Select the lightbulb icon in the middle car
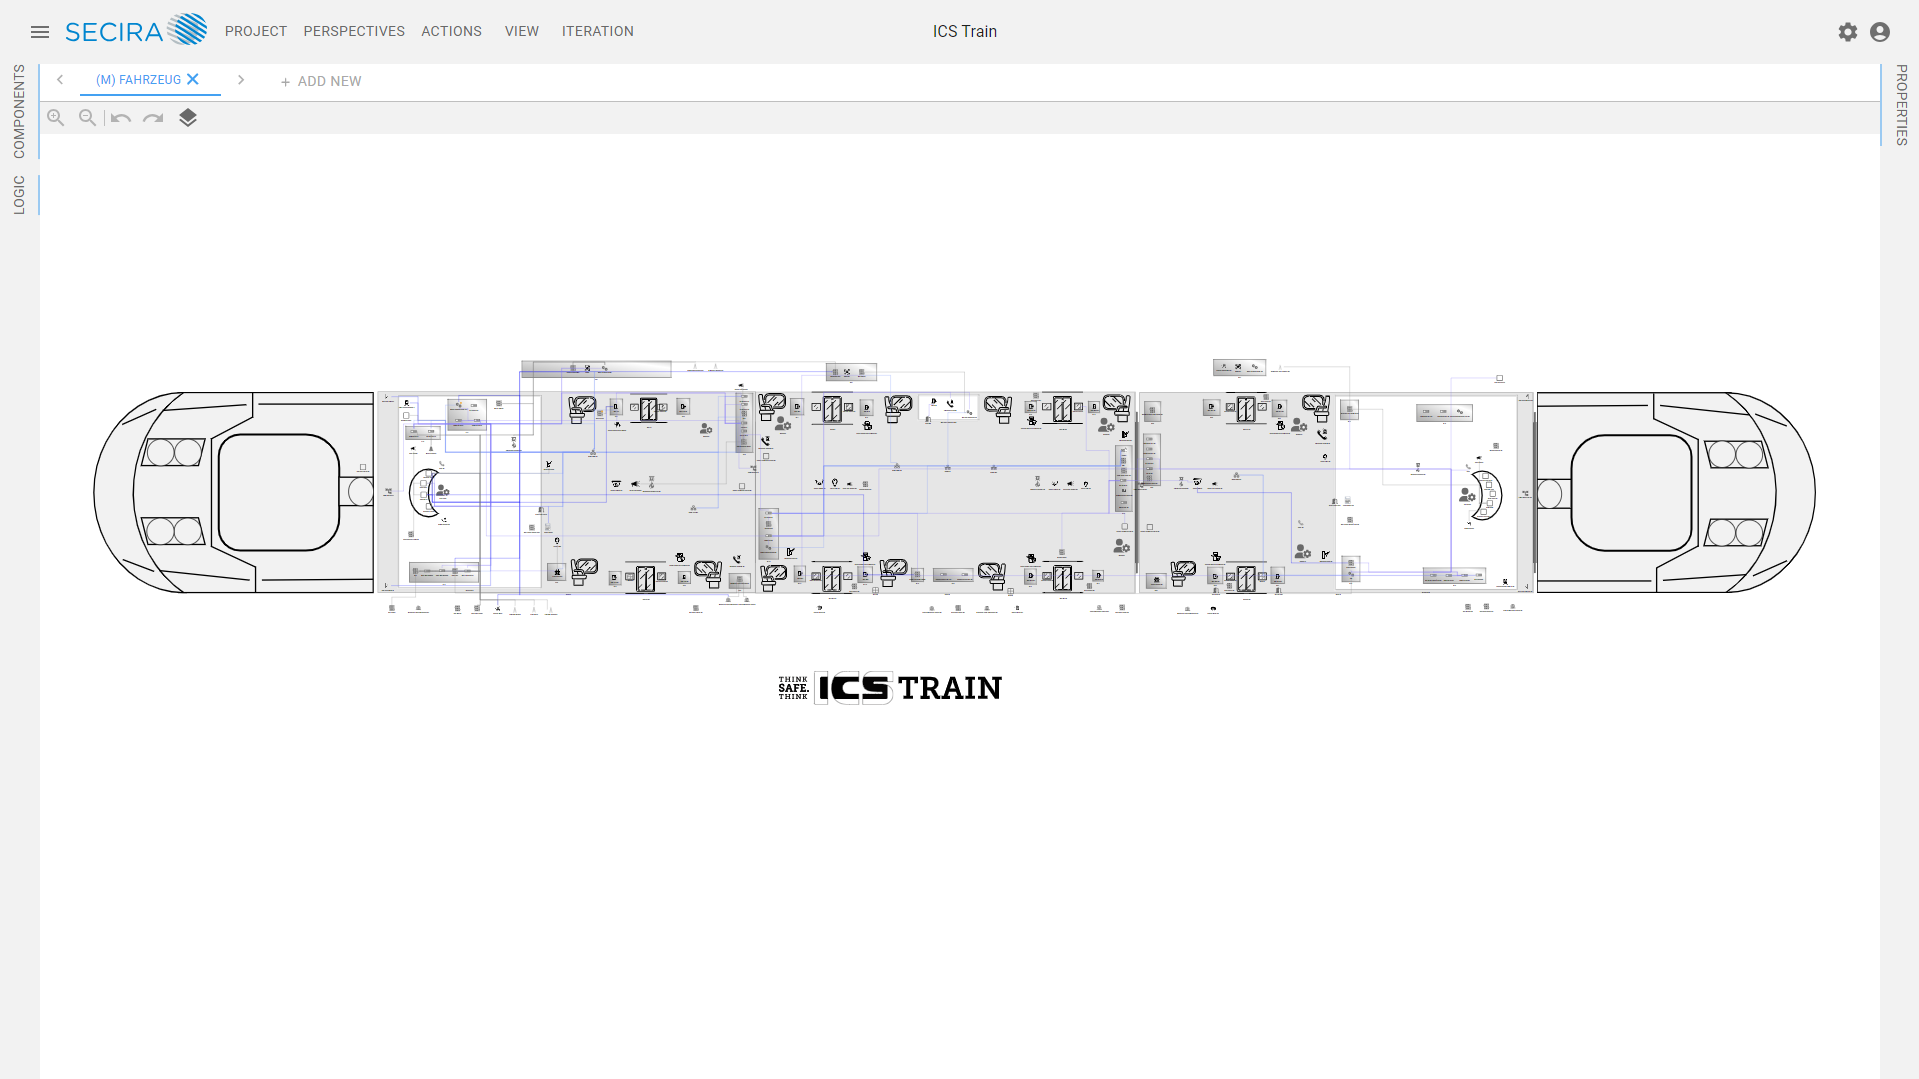The height and width of the screenshot is (1079, 1919). coord(835,483)
